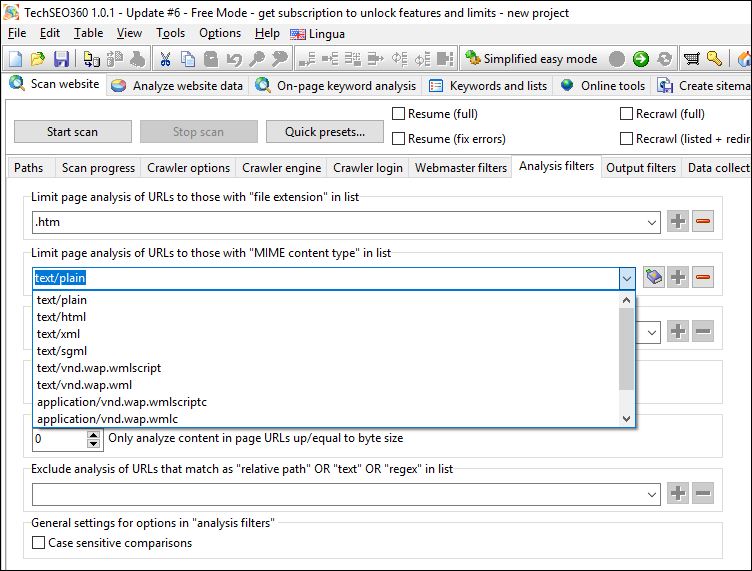Switch to the Crawler options tab

coord(188,168)
